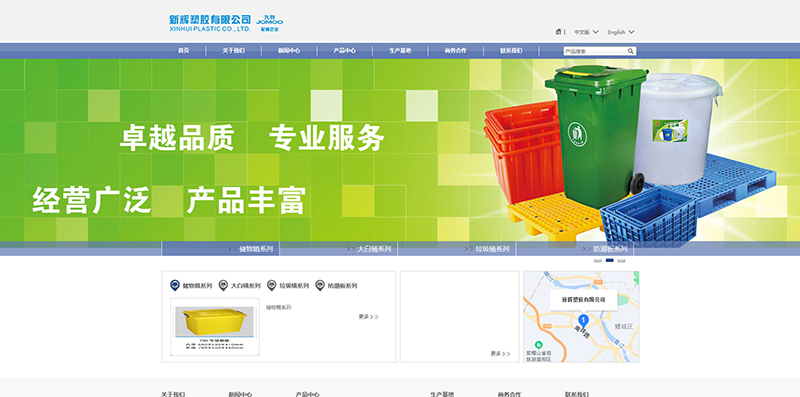Click the JOMOO partner logo
800x397 pixels.
tap(269, 23)
